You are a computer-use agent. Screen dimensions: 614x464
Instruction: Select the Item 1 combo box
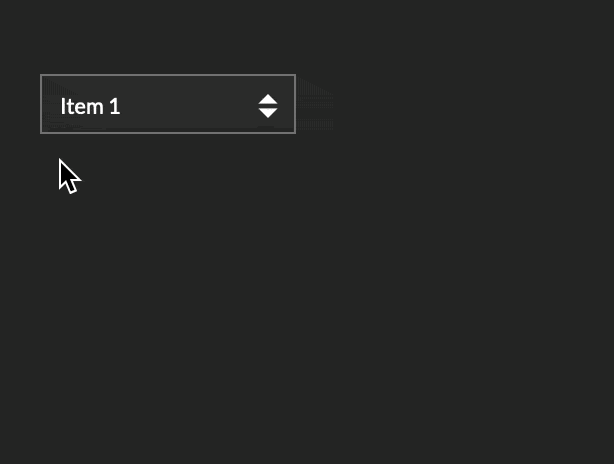(x=168, y=104)
